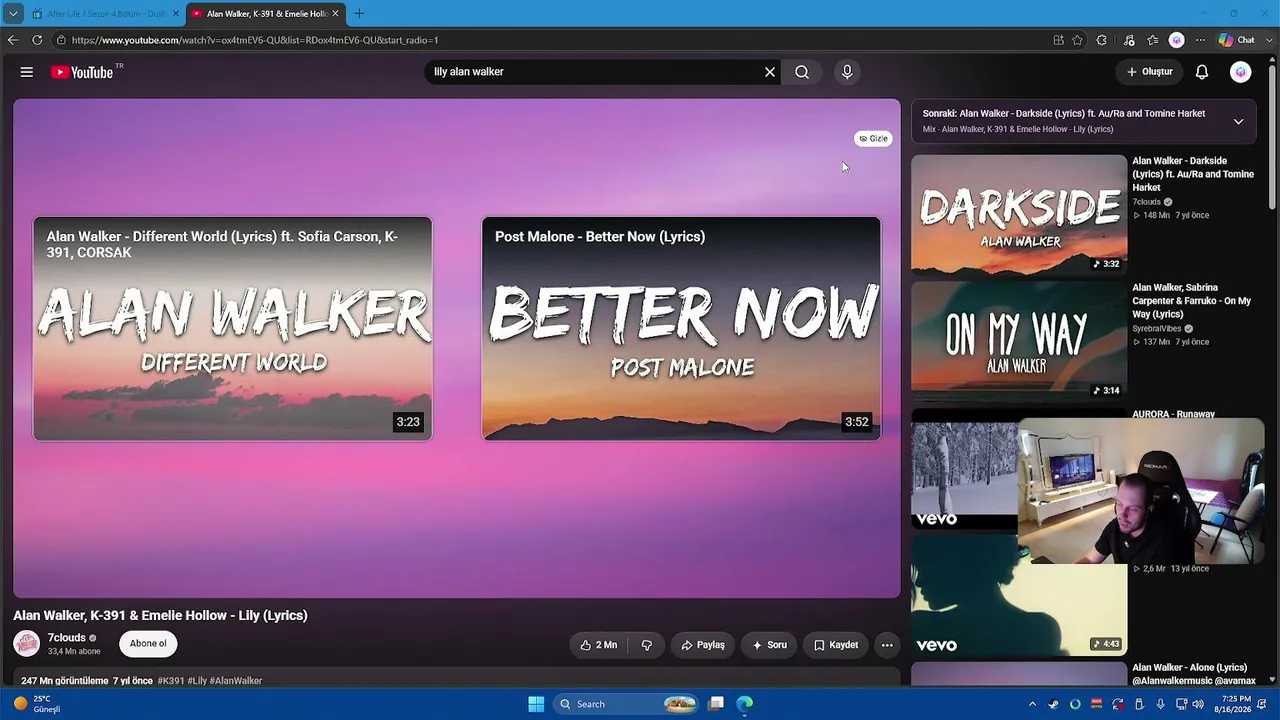Click the #K391 hashtag

tap(171, 681)
